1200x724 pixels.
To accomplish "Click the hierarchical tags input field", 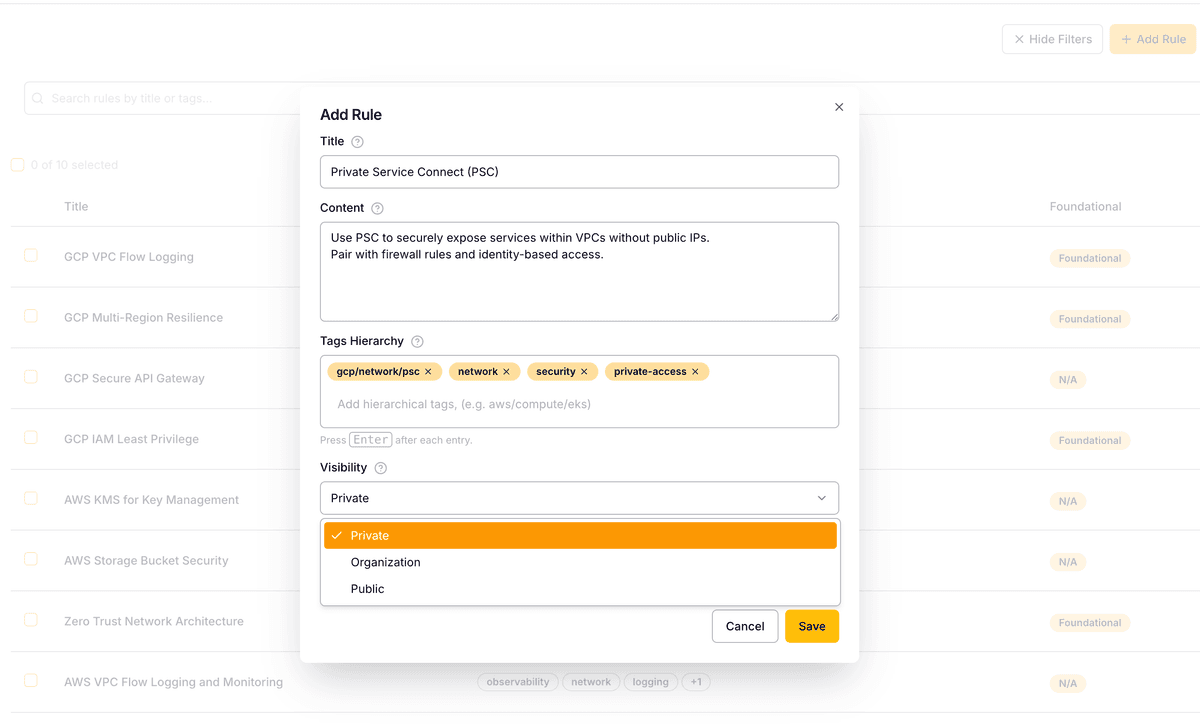I will 579,404.
